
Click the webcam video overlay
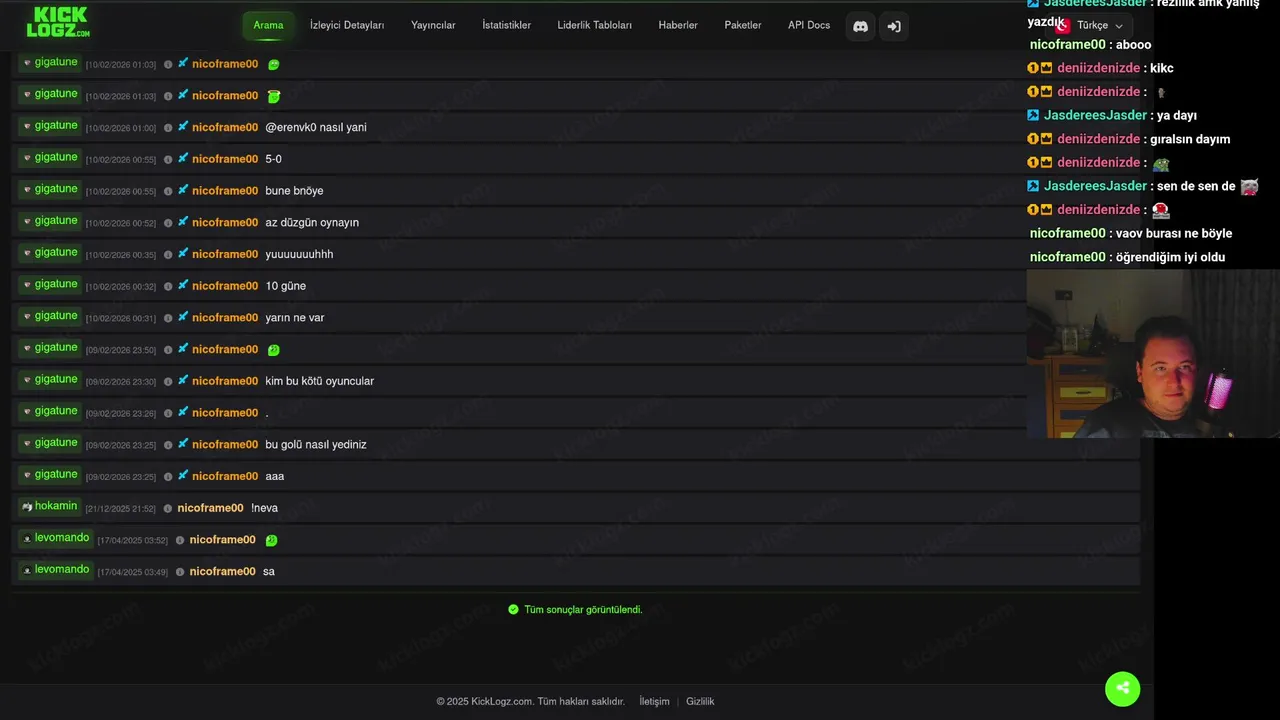[x=1153, y=354]
